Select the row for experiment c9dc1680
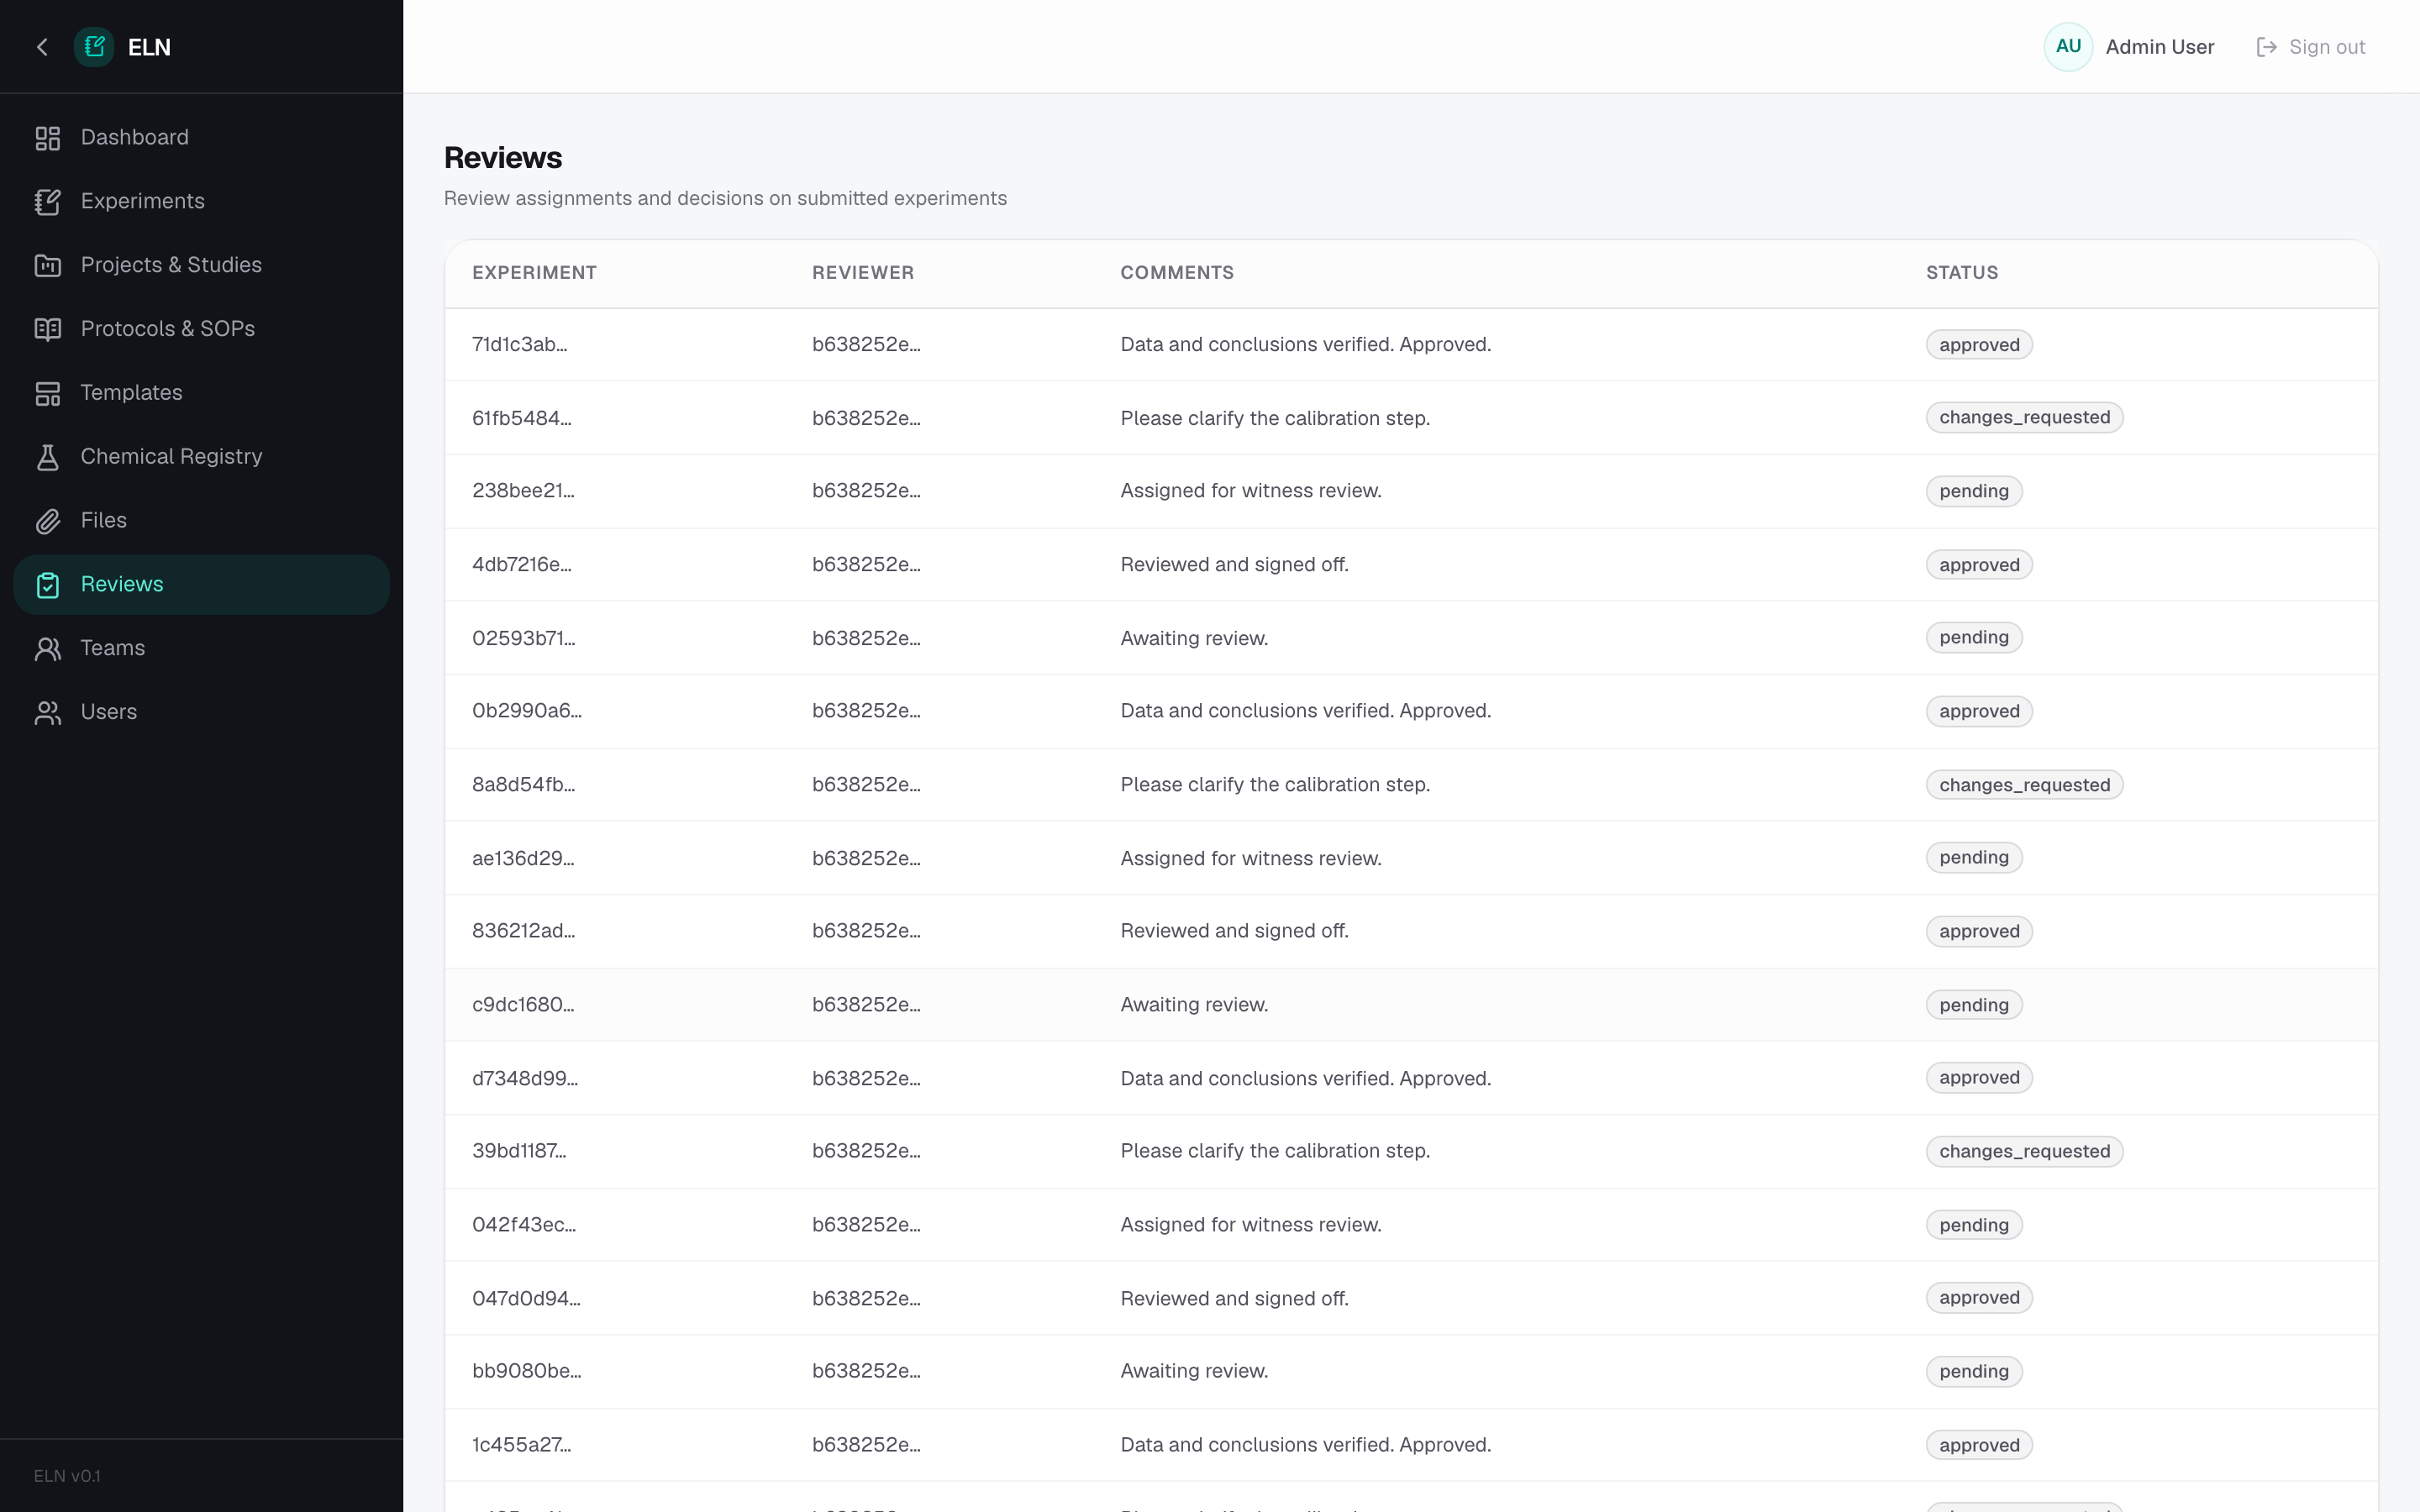2420x1512 pixels. (x=1411, y=1005)
